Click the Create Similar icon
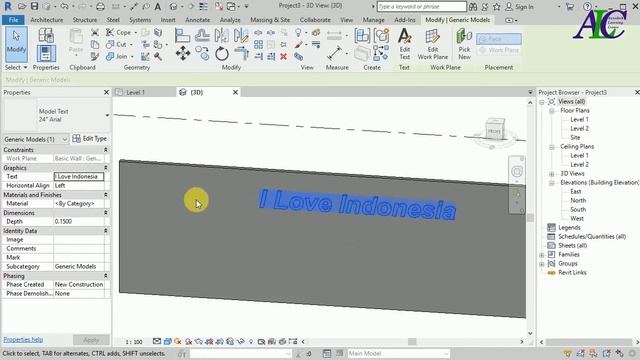The width and height of the screenshot is (640, 360). (380, 53)
